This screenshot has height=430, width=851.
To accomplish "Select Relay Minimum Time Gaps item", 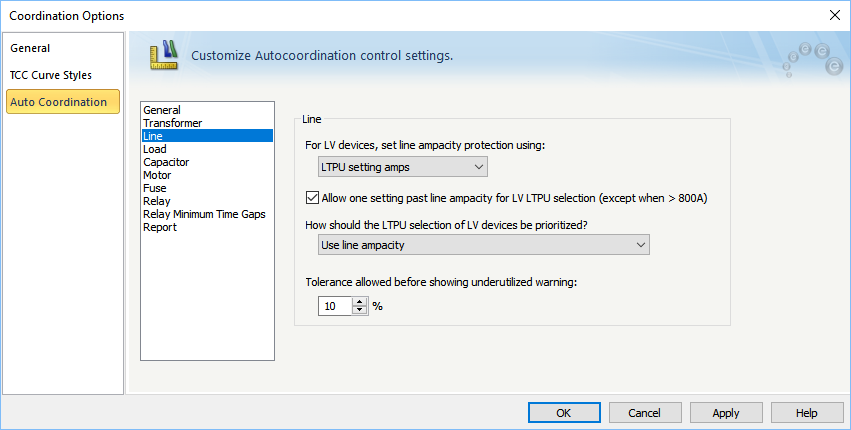I will (204, 214).
